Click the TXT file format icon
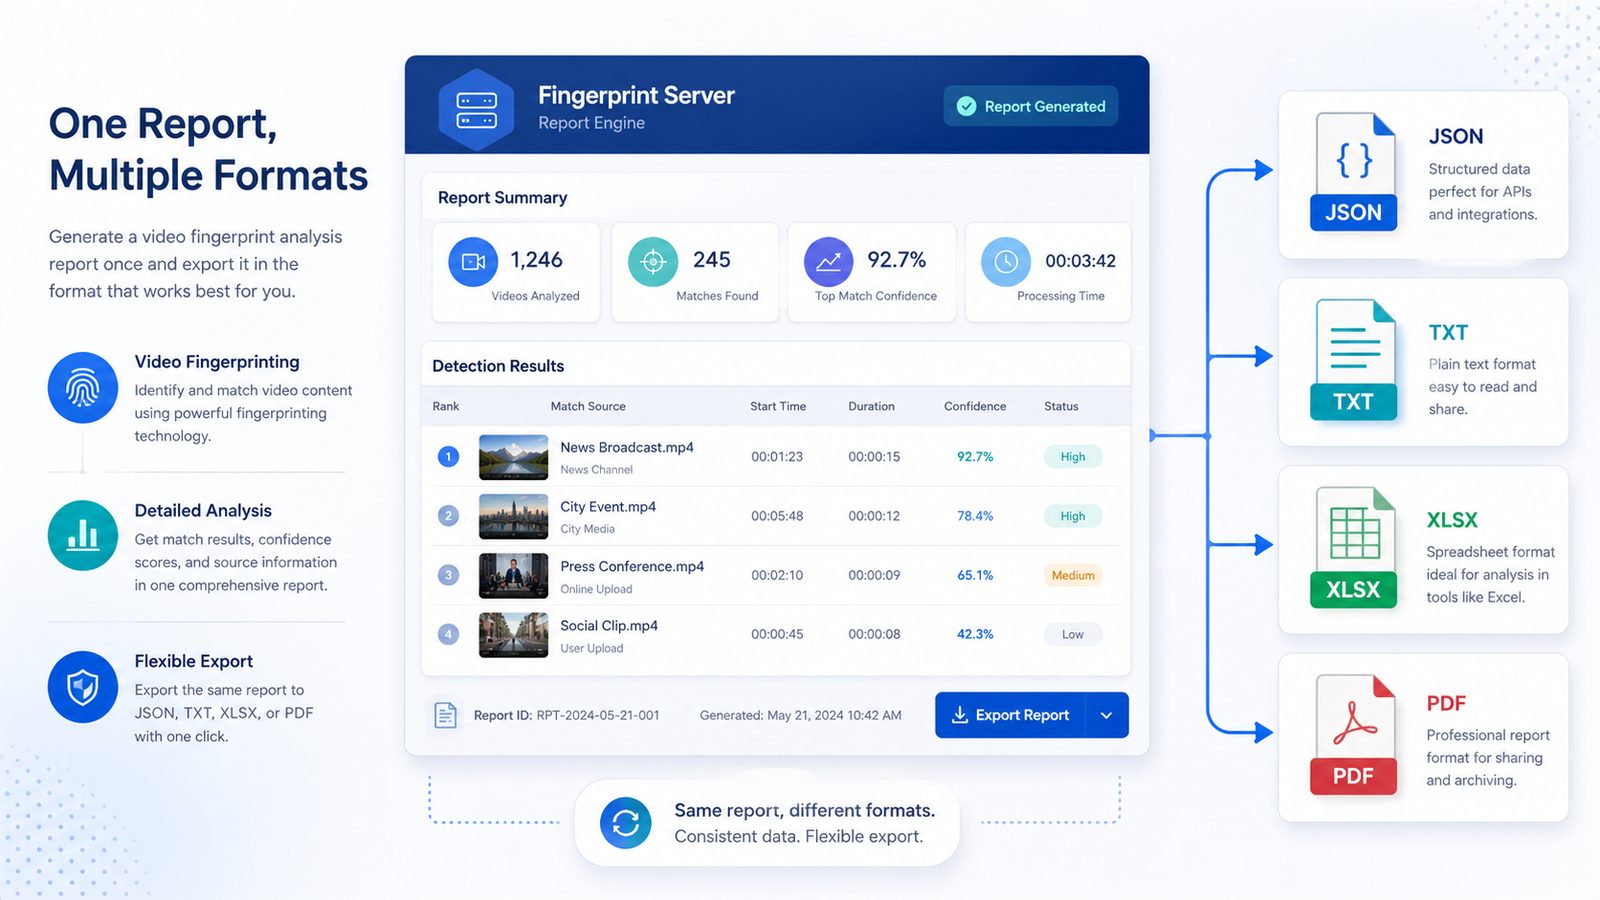The height and width of the screenshot is (900, 1600). click(x=1354, y=360)
